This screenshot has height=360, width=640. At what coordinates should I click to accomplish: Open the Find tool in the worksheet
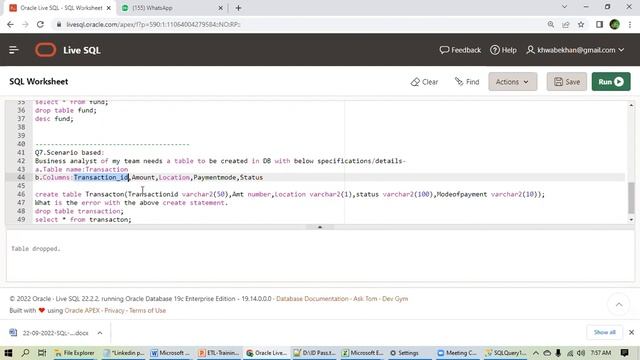[x=467, y=82]
